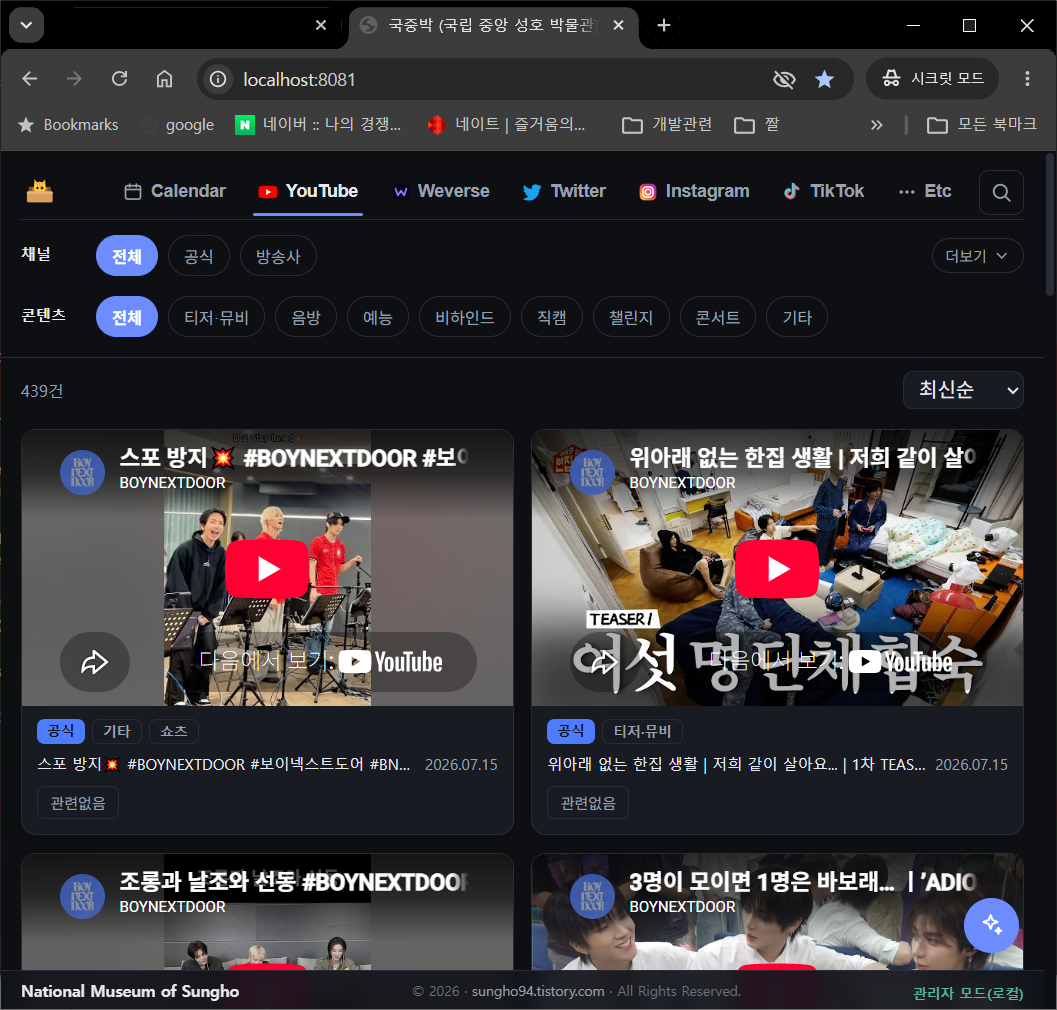This screenshot has height=1010, width=1057.
Task: Play the 스포 방지 video
Action: click(x=268, y=569)
